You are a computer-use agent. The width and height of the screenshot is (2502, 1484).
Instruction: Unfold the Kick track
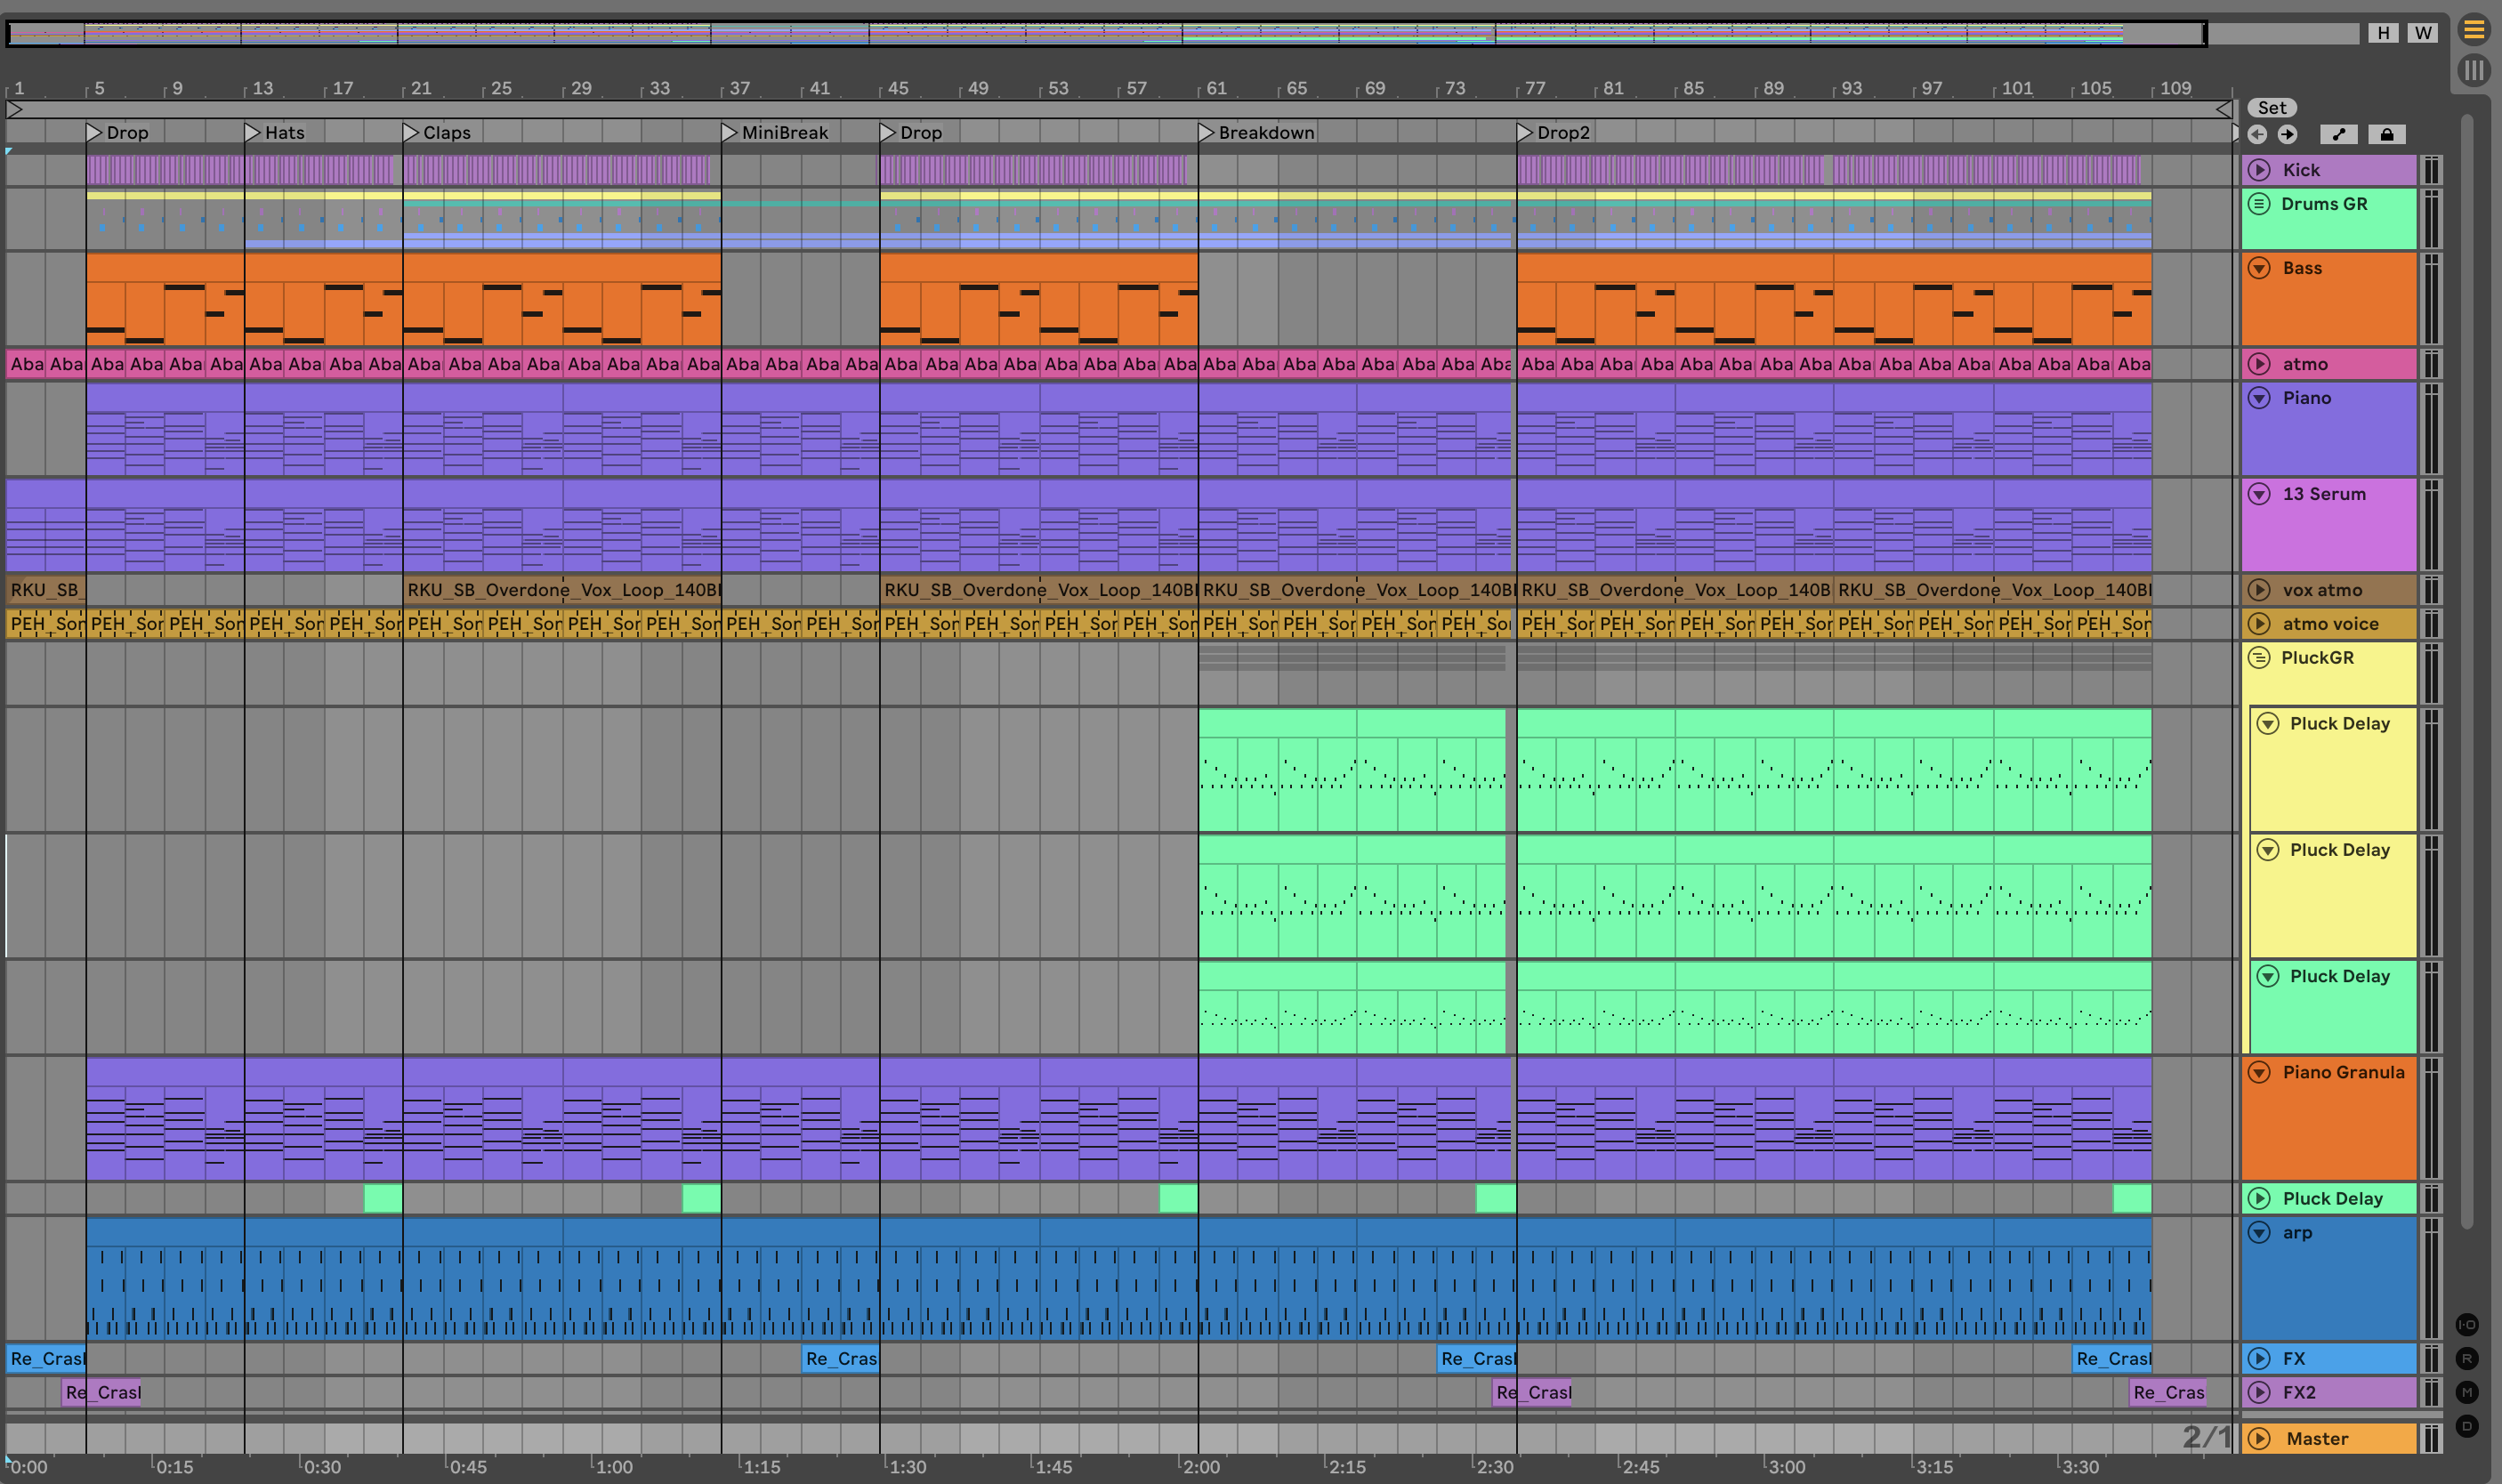point(2259,170)
